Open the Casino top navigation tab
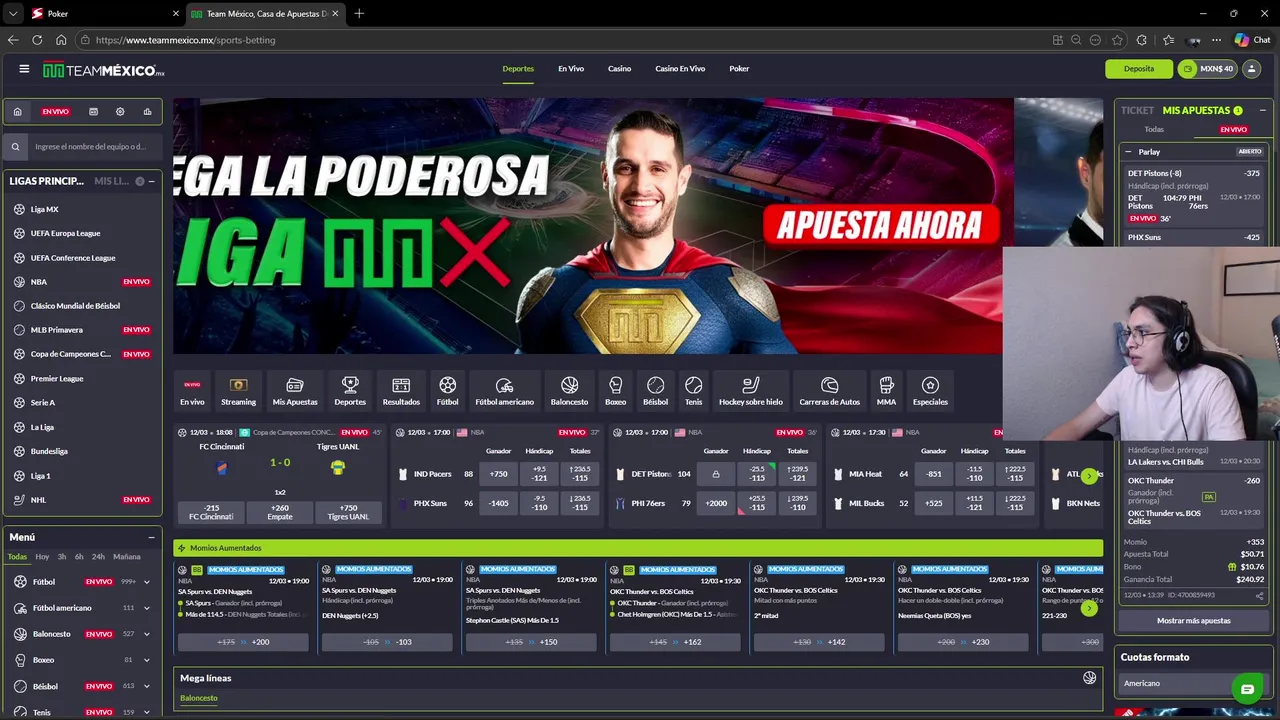 tap(620, 69)
